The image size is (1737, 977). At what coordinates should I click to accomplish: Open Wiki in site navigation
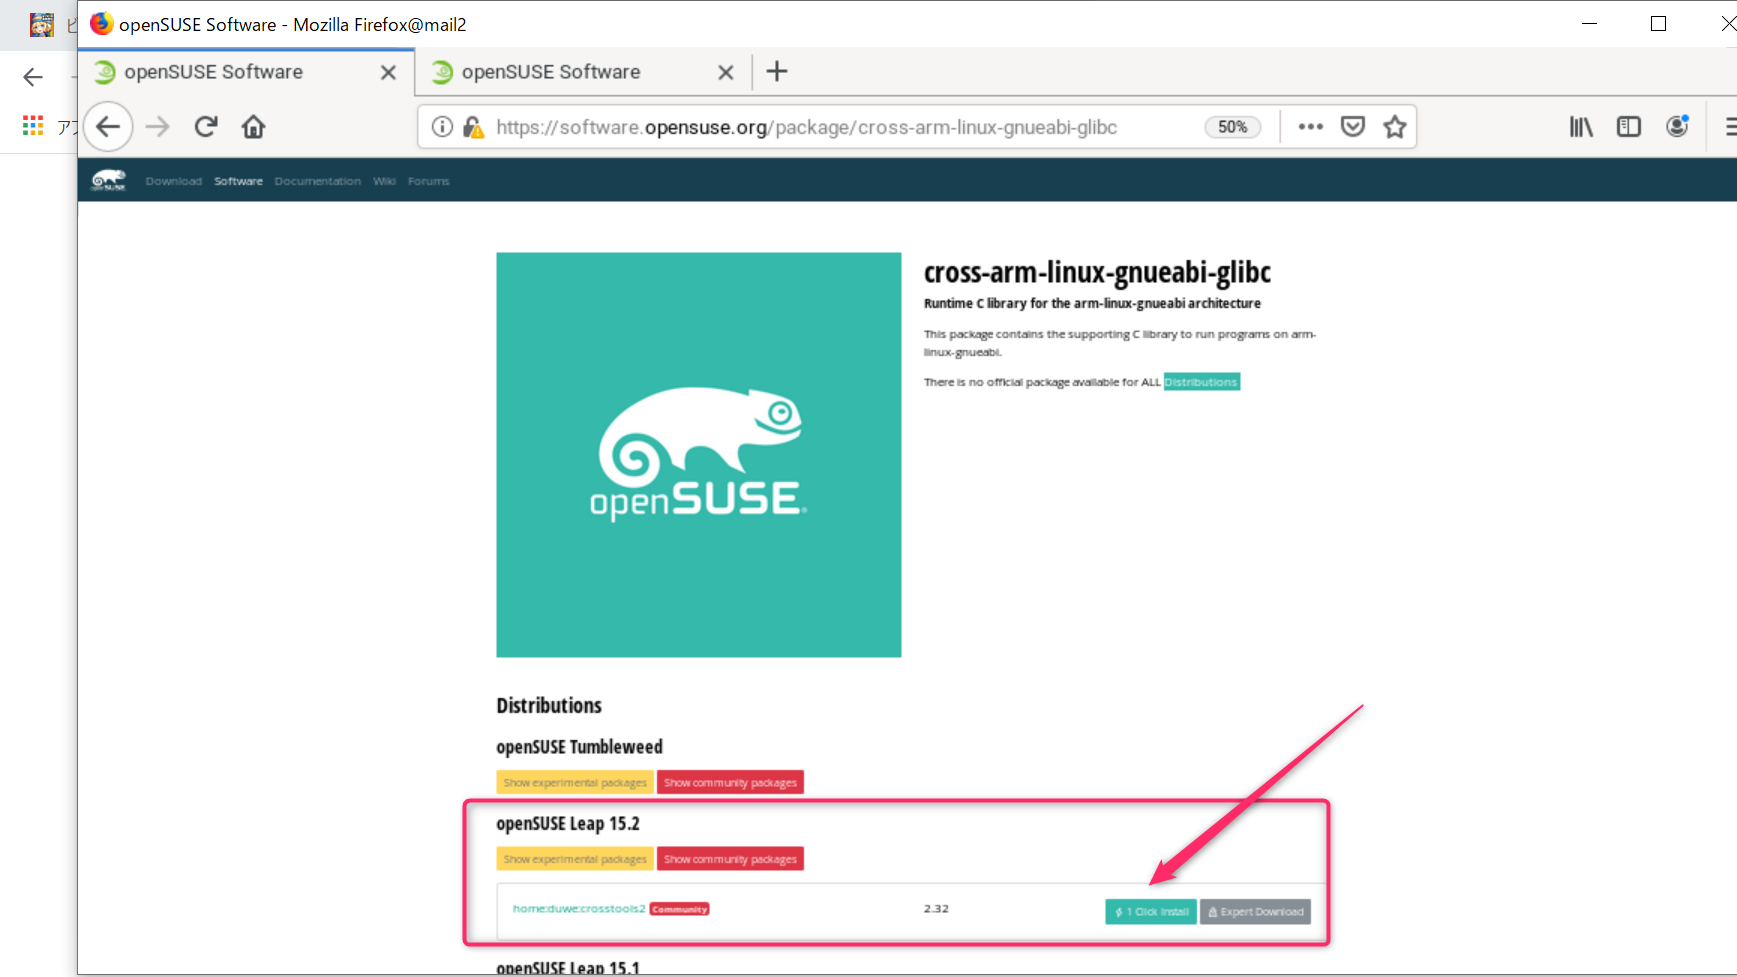pos(385,181)
